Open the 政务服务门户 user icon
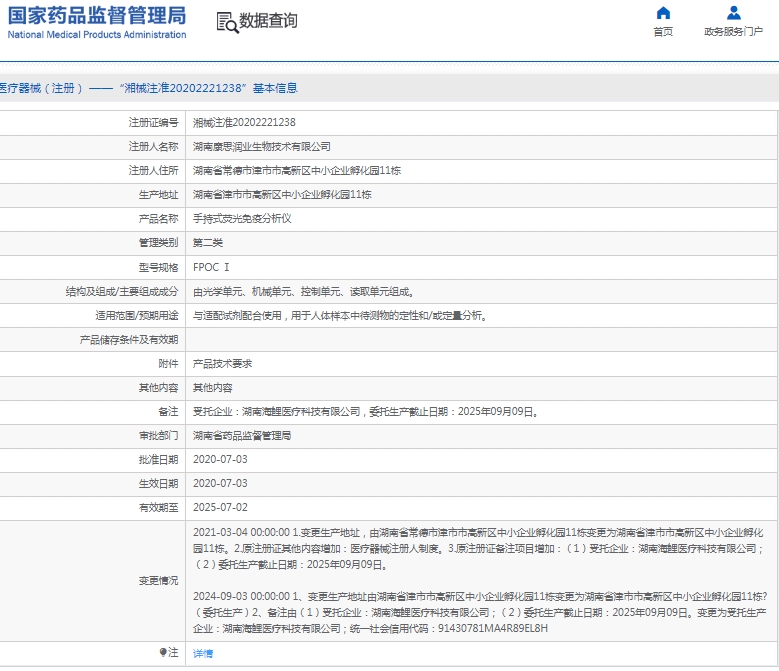Viewport: 779px width, 671px height. pyautogui.click(x=733, y=12)
